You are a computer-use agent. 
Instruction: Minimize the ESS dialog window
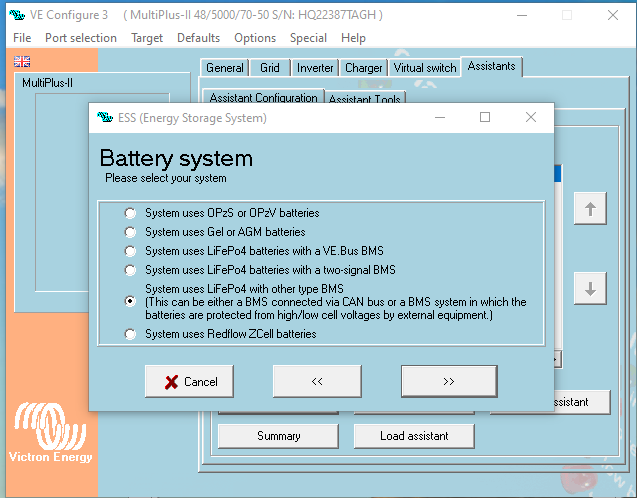440,117
